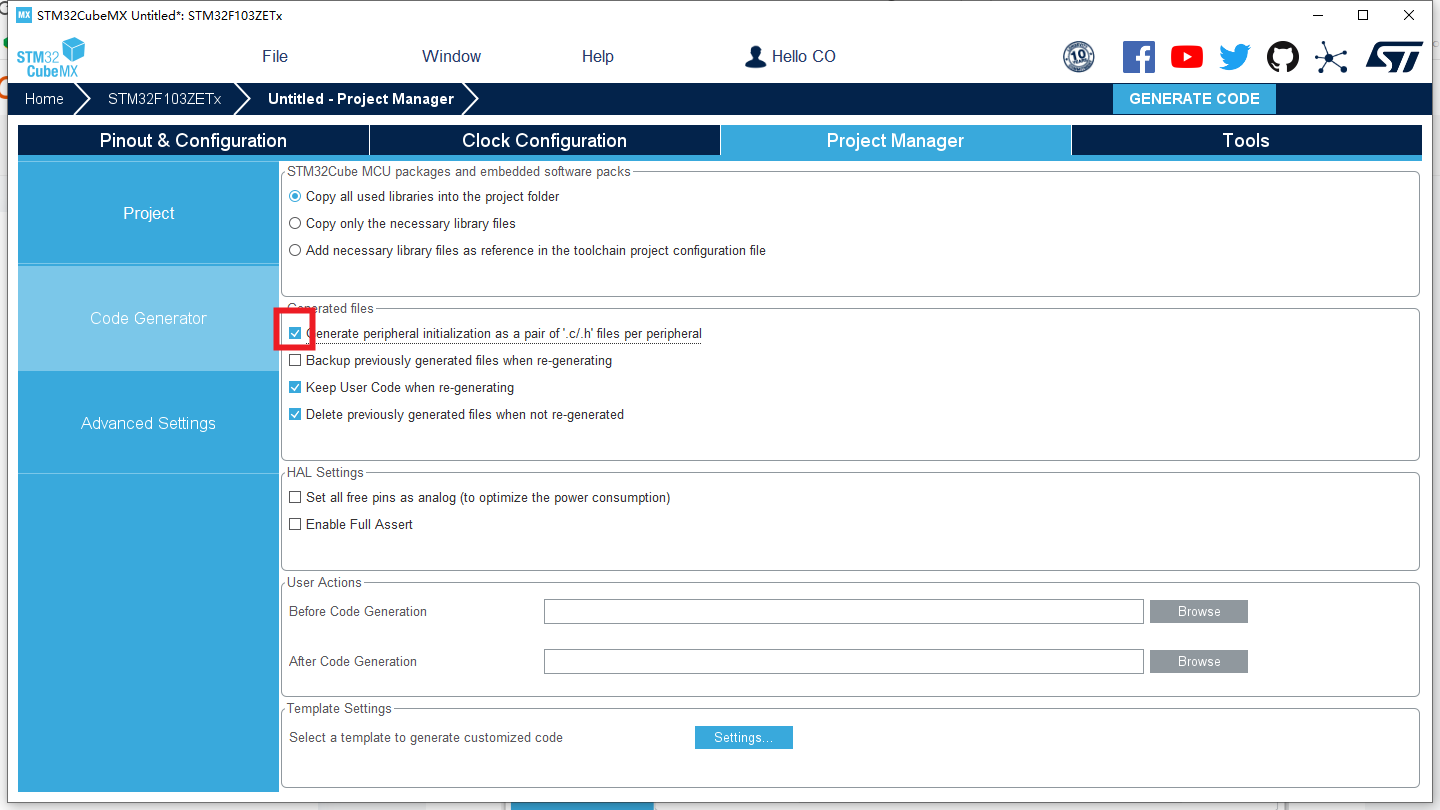Click the ST community network icon
The width and height of the screenshot is (1440, 810).
pyautogui.click(x=1331, y=57)
